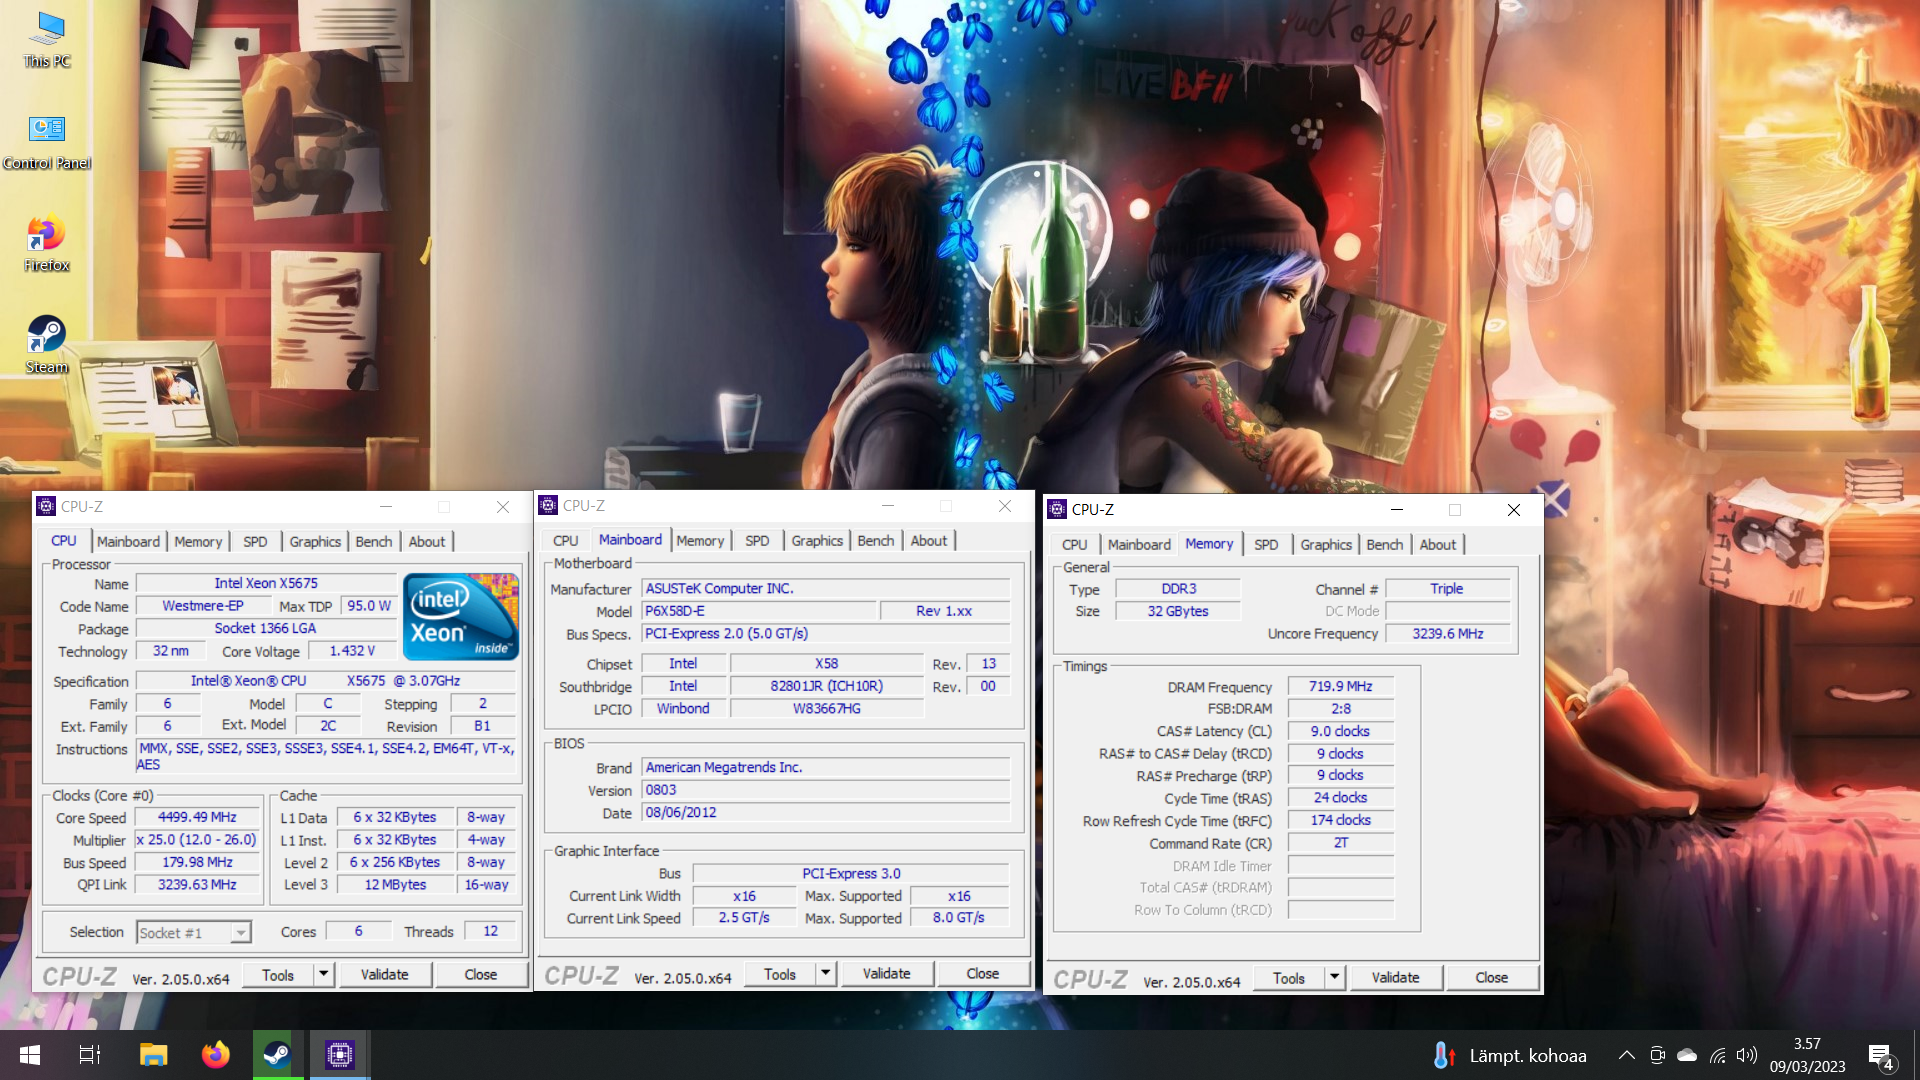1920x1080 pixels.
Task: Open Mainboard tab in right CPU-Z window
Action: [x=1139, y=544]
